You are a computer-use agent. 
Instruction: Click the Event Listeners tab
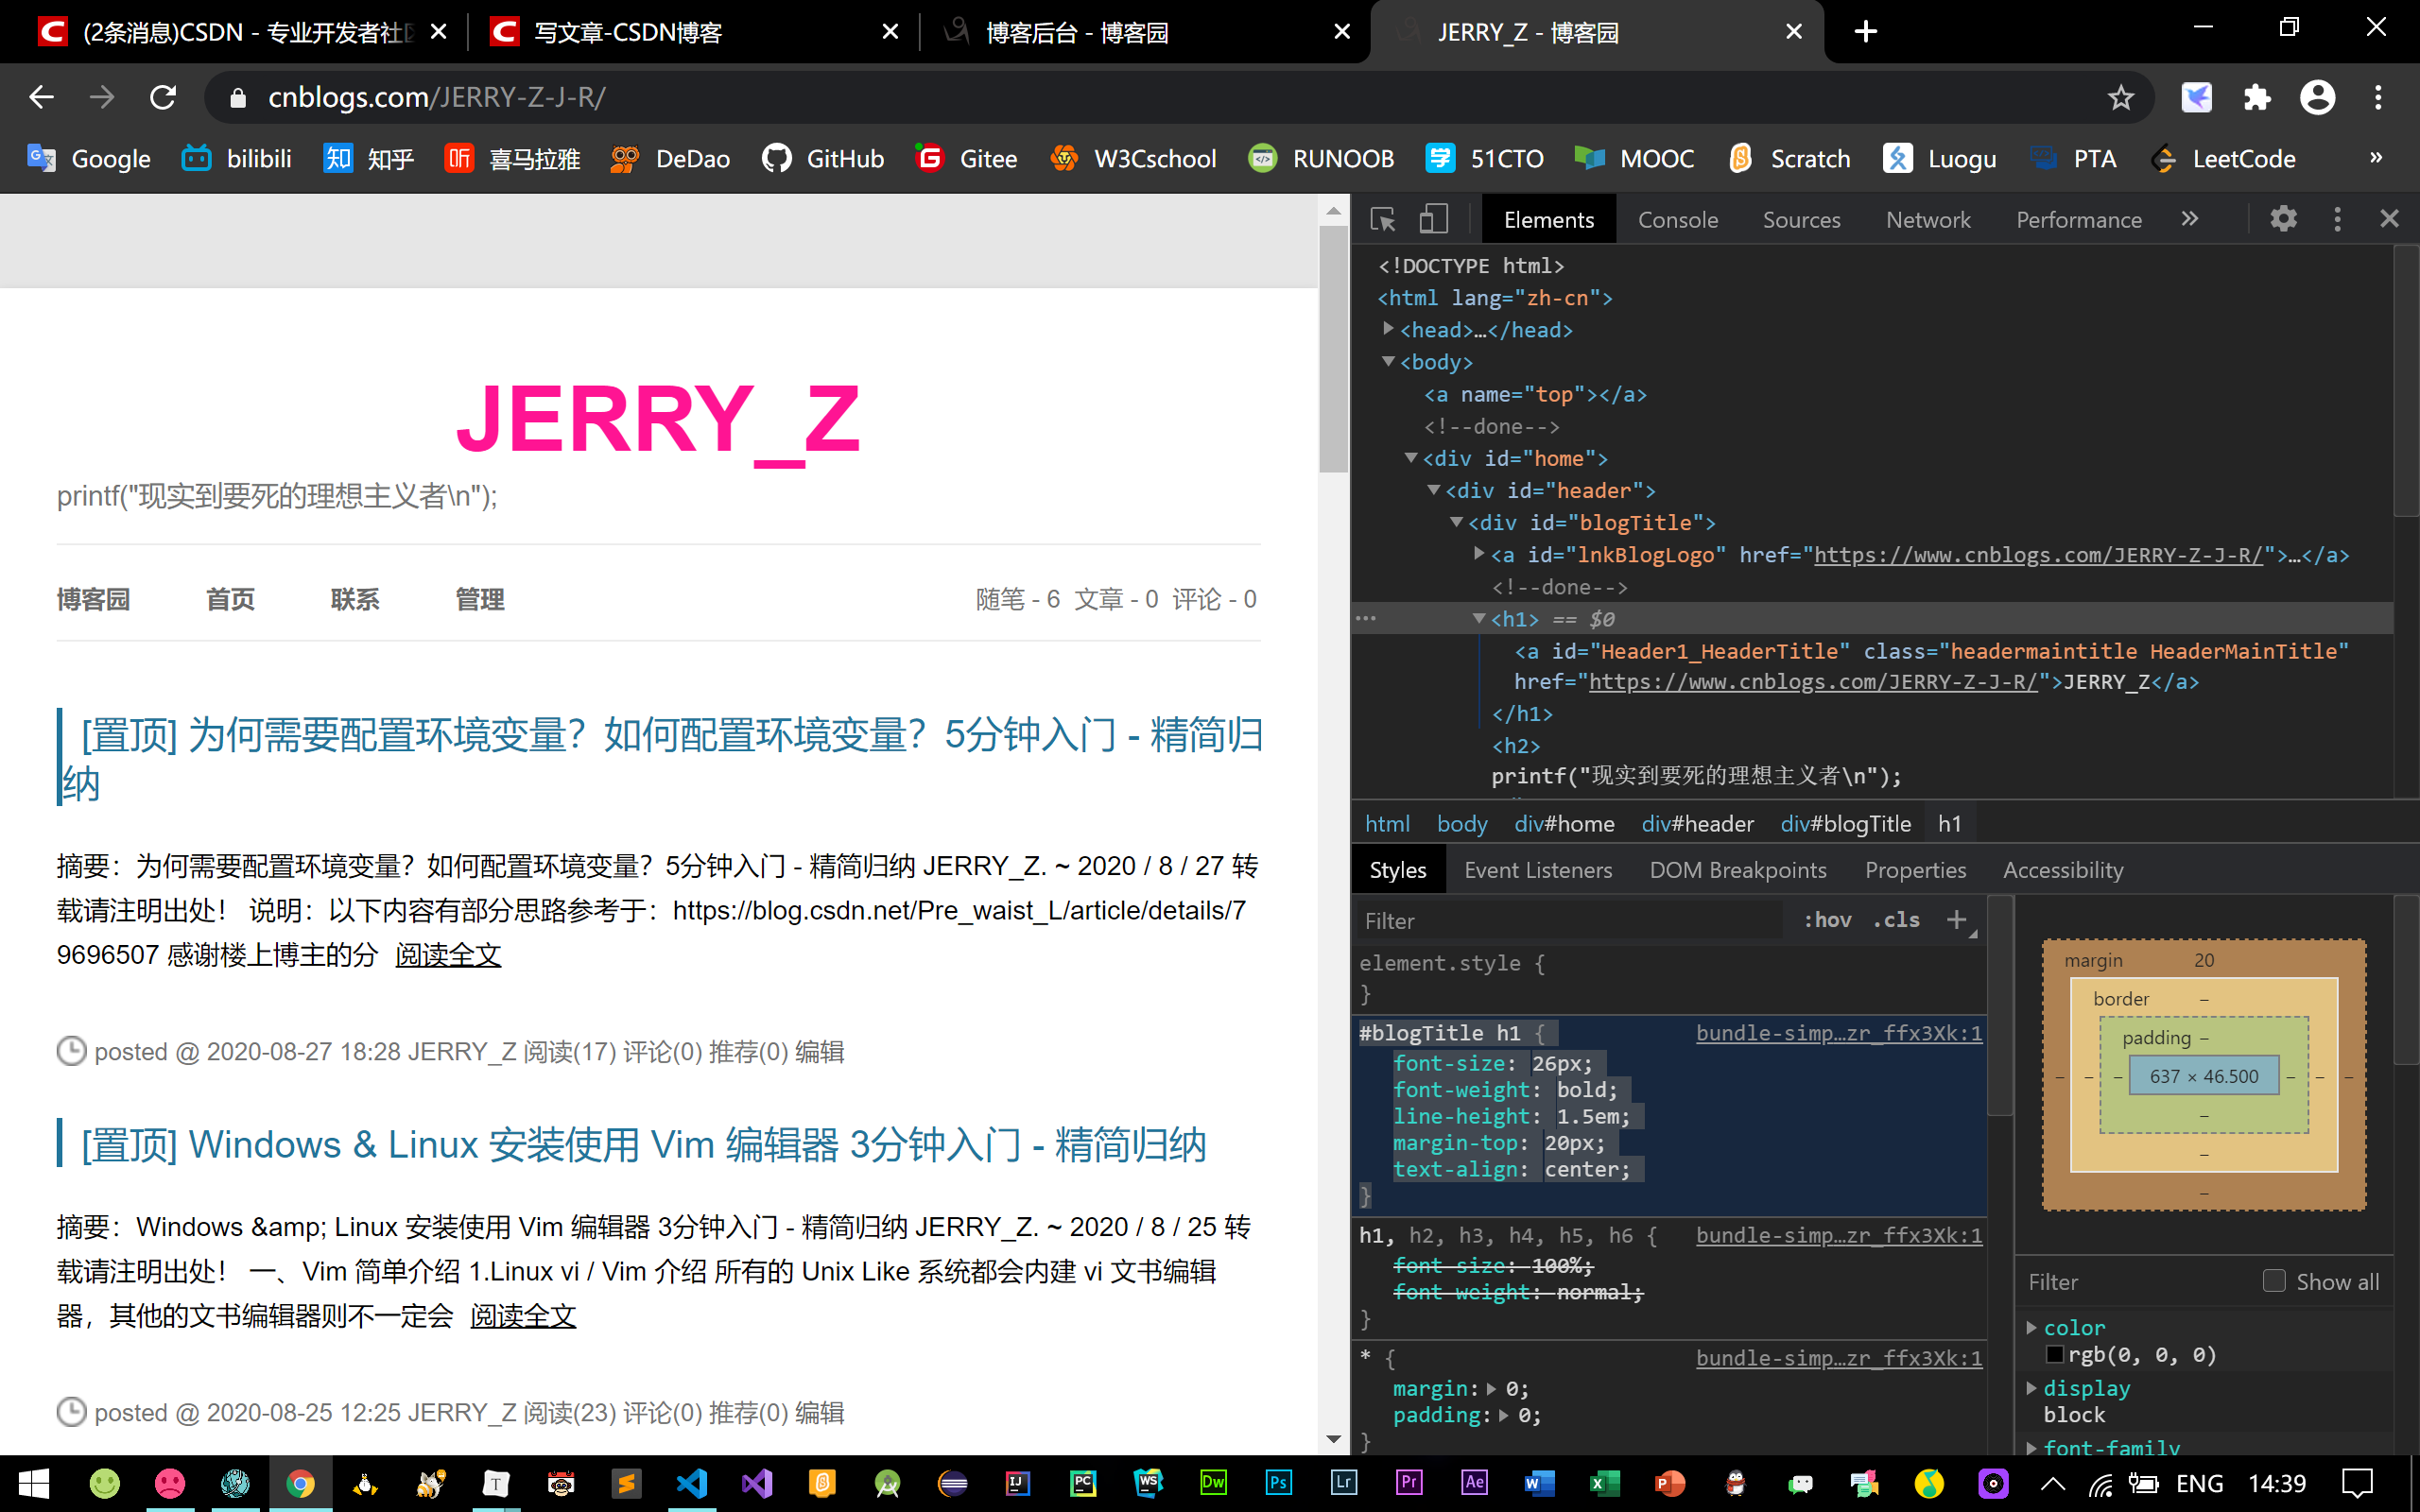click(1537, 869)
